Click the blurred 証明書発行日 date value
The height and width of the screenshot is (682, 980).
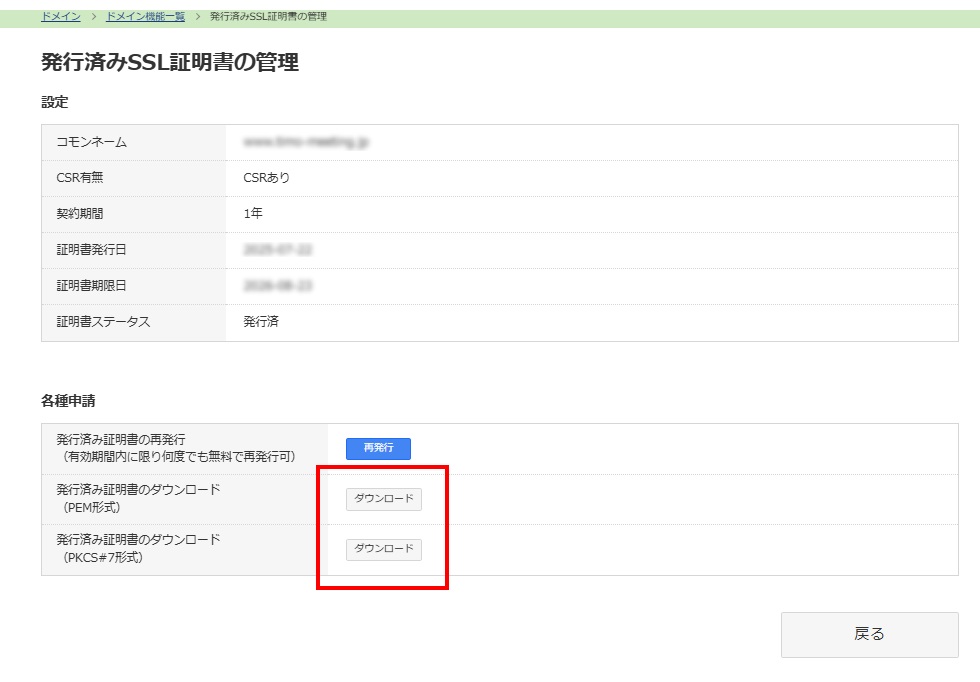coord(278,250)
